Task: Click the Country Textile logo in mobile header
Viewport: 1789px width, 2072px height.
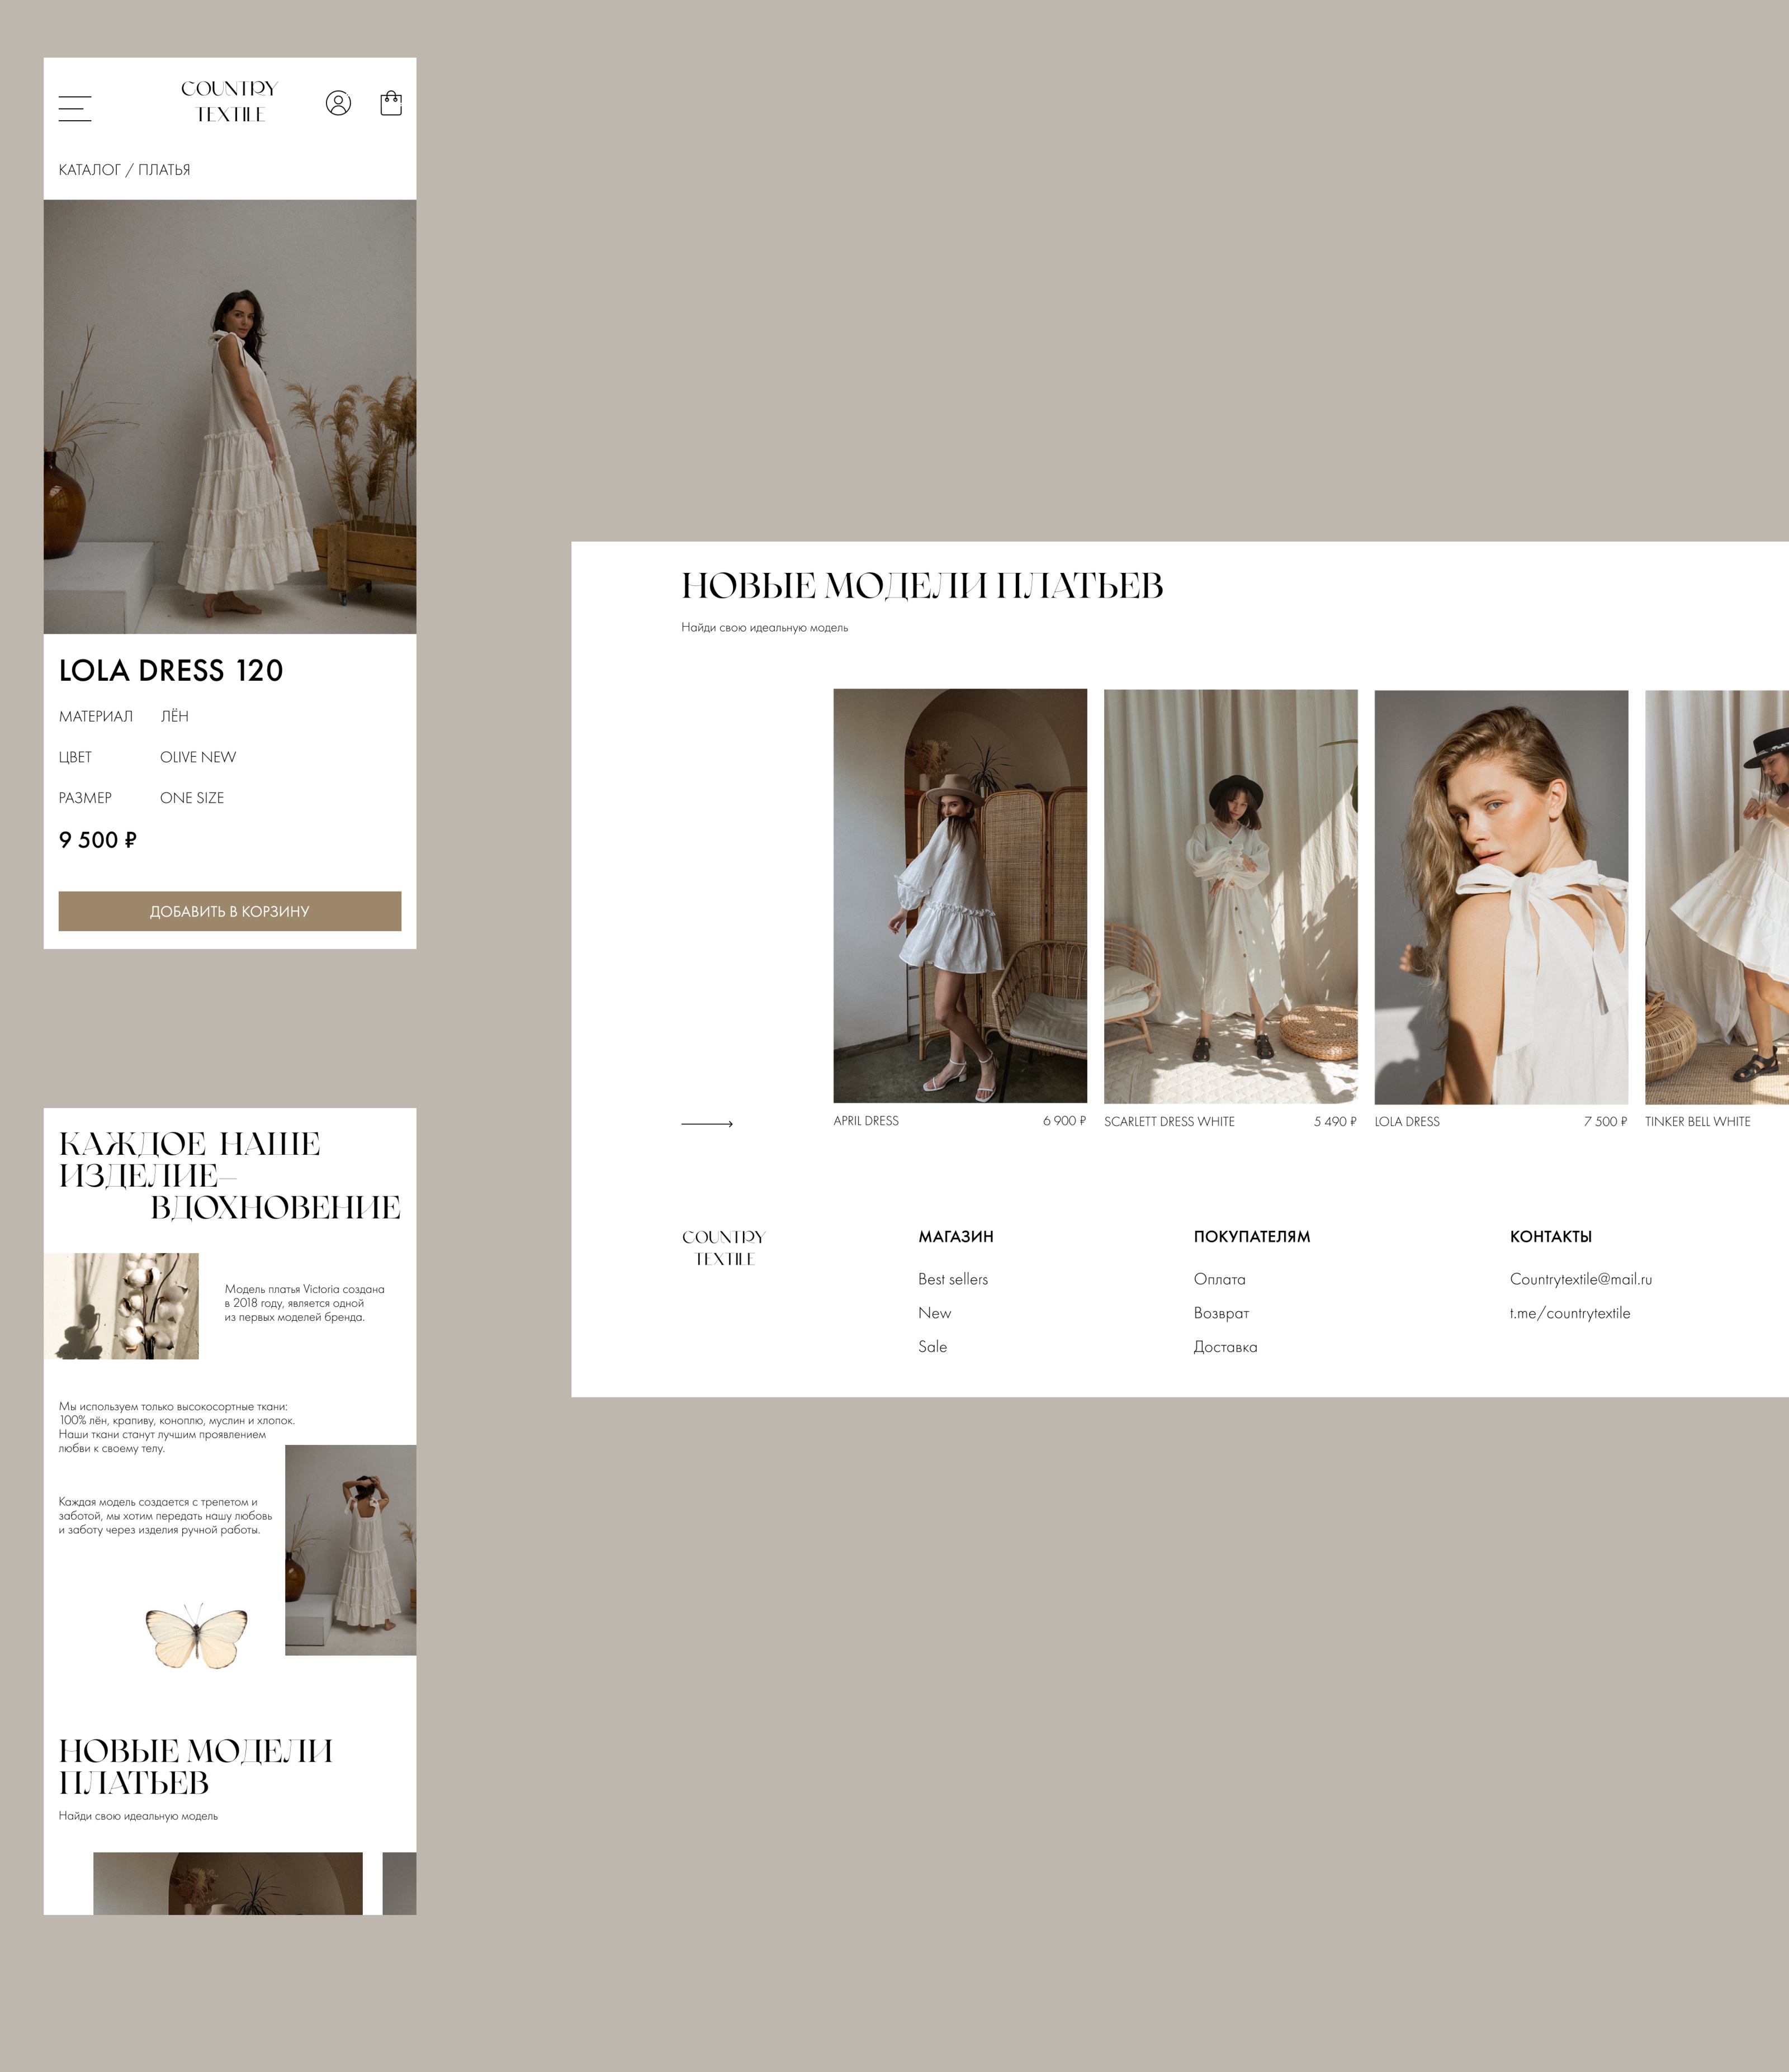Action: [229, 101]
